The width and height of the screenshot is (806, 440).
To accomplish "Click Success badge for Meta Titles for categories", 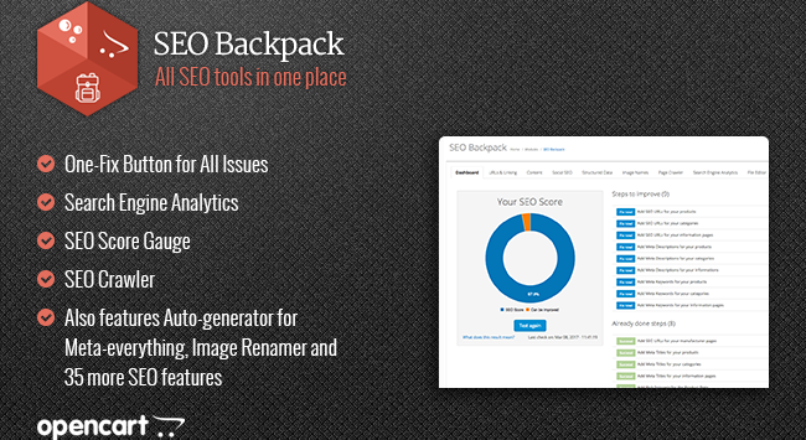I will click(x=626, y=364).
